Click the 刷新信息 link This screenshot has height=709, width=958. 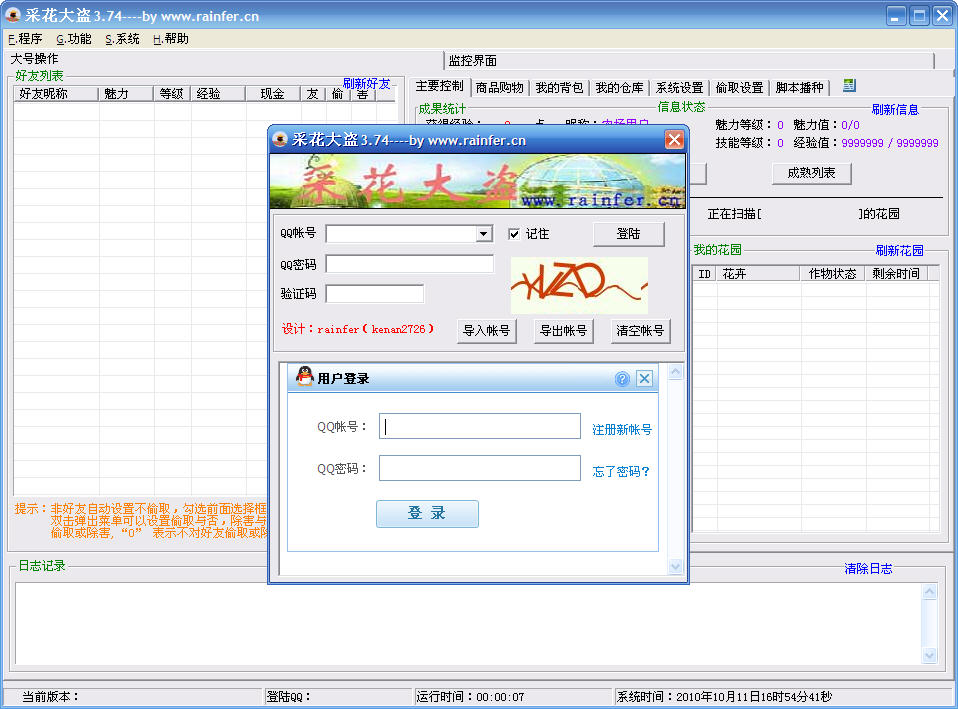(x=895, y=109)
